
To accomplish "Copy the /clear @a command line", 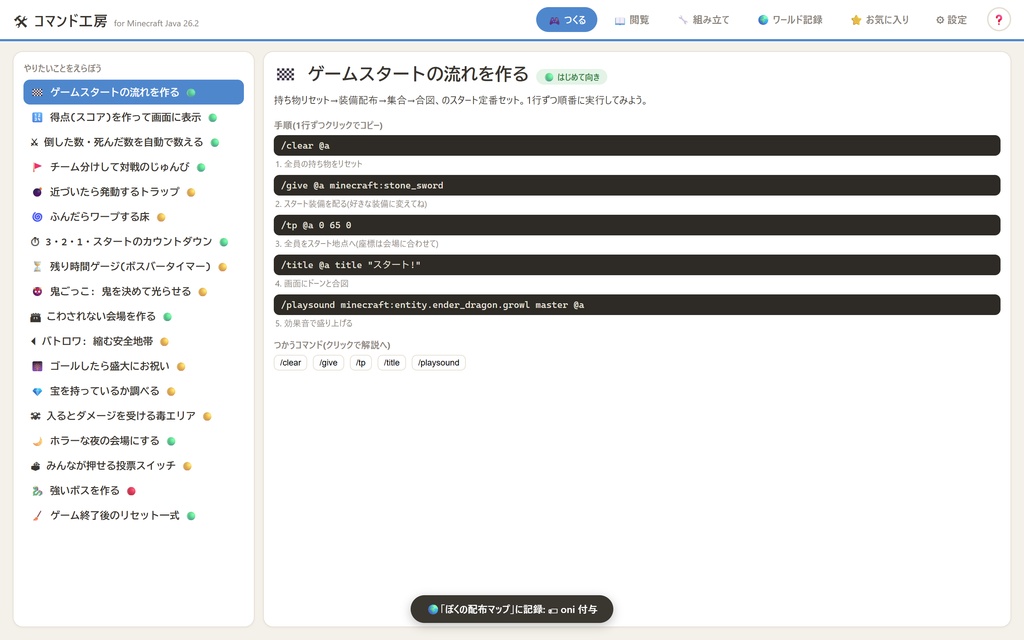I will point(637,146).
